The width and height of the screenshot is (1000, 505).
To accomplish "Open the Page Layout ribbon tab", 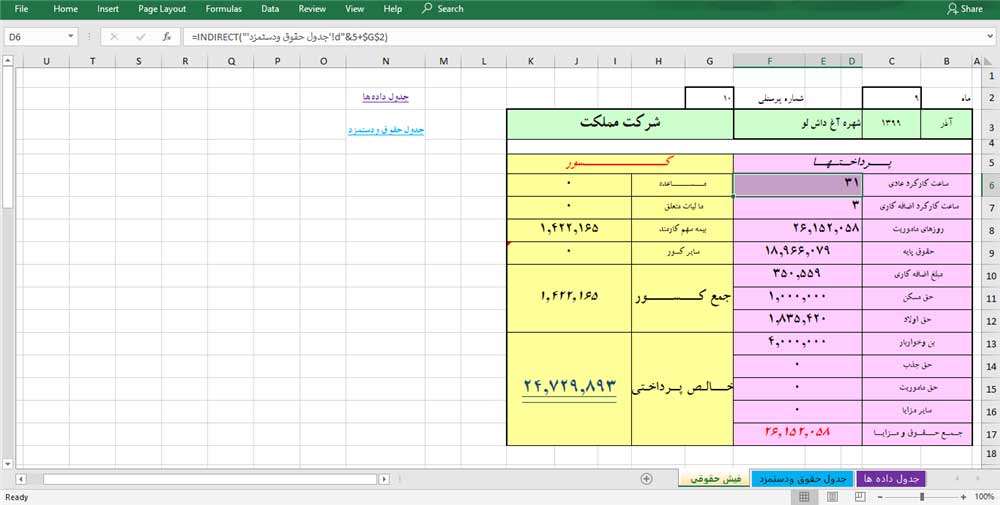I will [162, 9].
